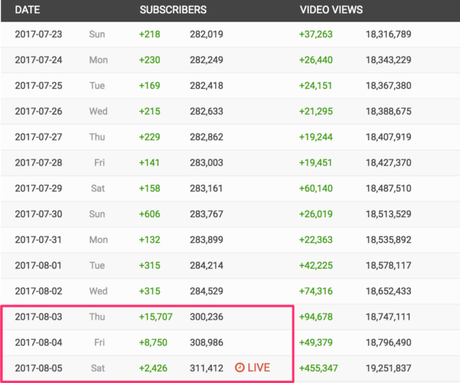Image resolution: width=460 pixels, height=383 pixels.
Task: Select date 2017-08-02
Action: click(38, 291)
